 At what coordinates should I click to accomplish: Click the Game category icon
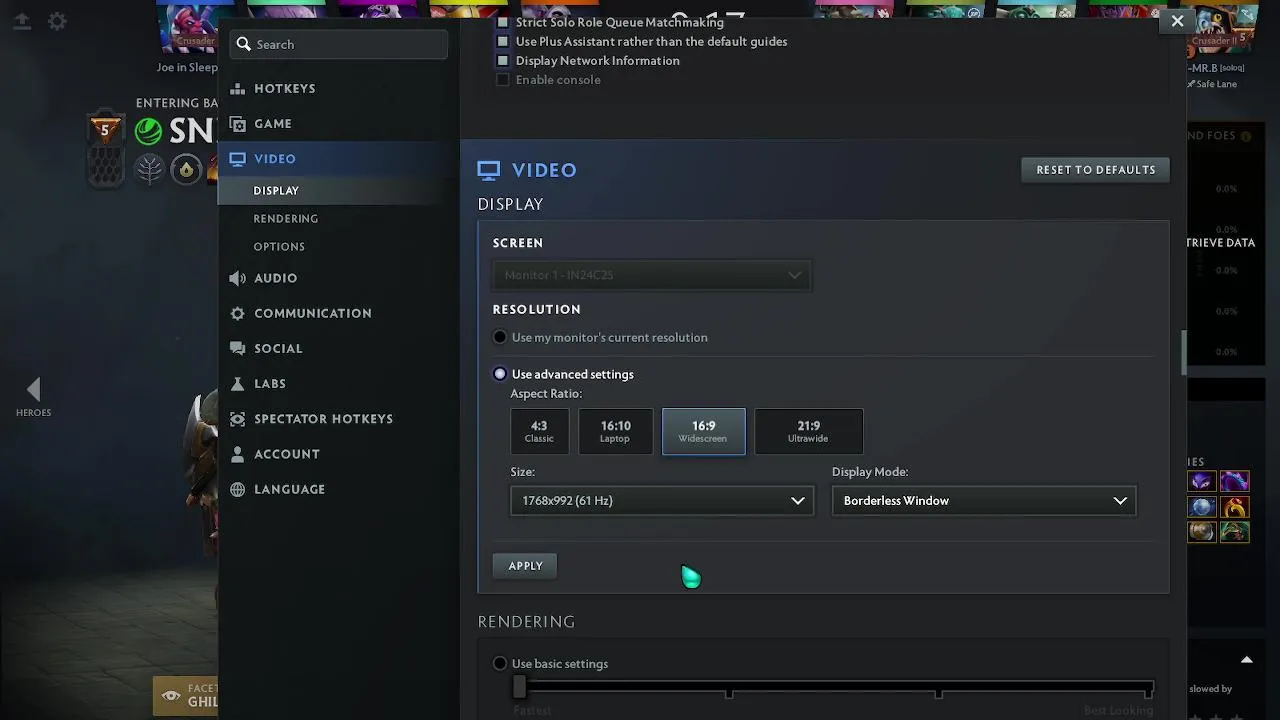point(237,124)
